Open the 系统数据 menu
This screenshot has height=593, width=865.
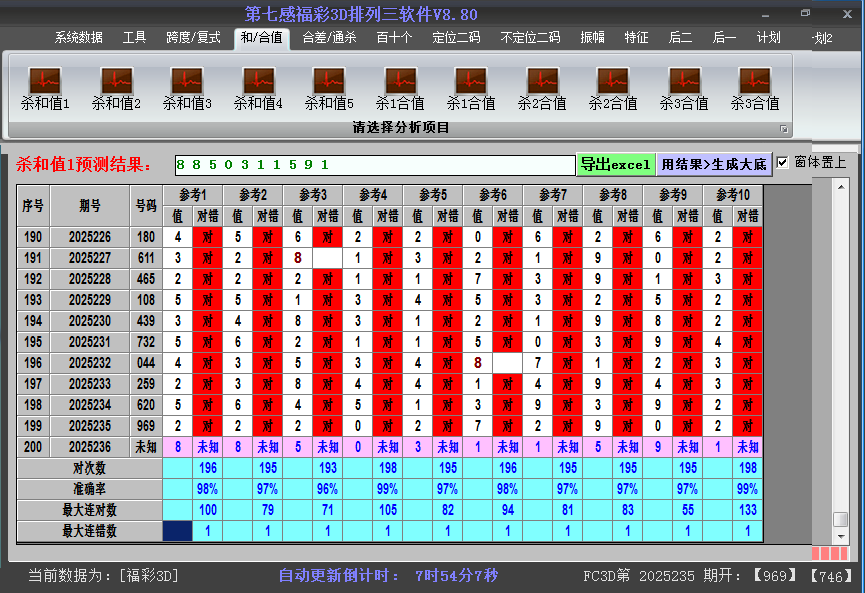78,38
